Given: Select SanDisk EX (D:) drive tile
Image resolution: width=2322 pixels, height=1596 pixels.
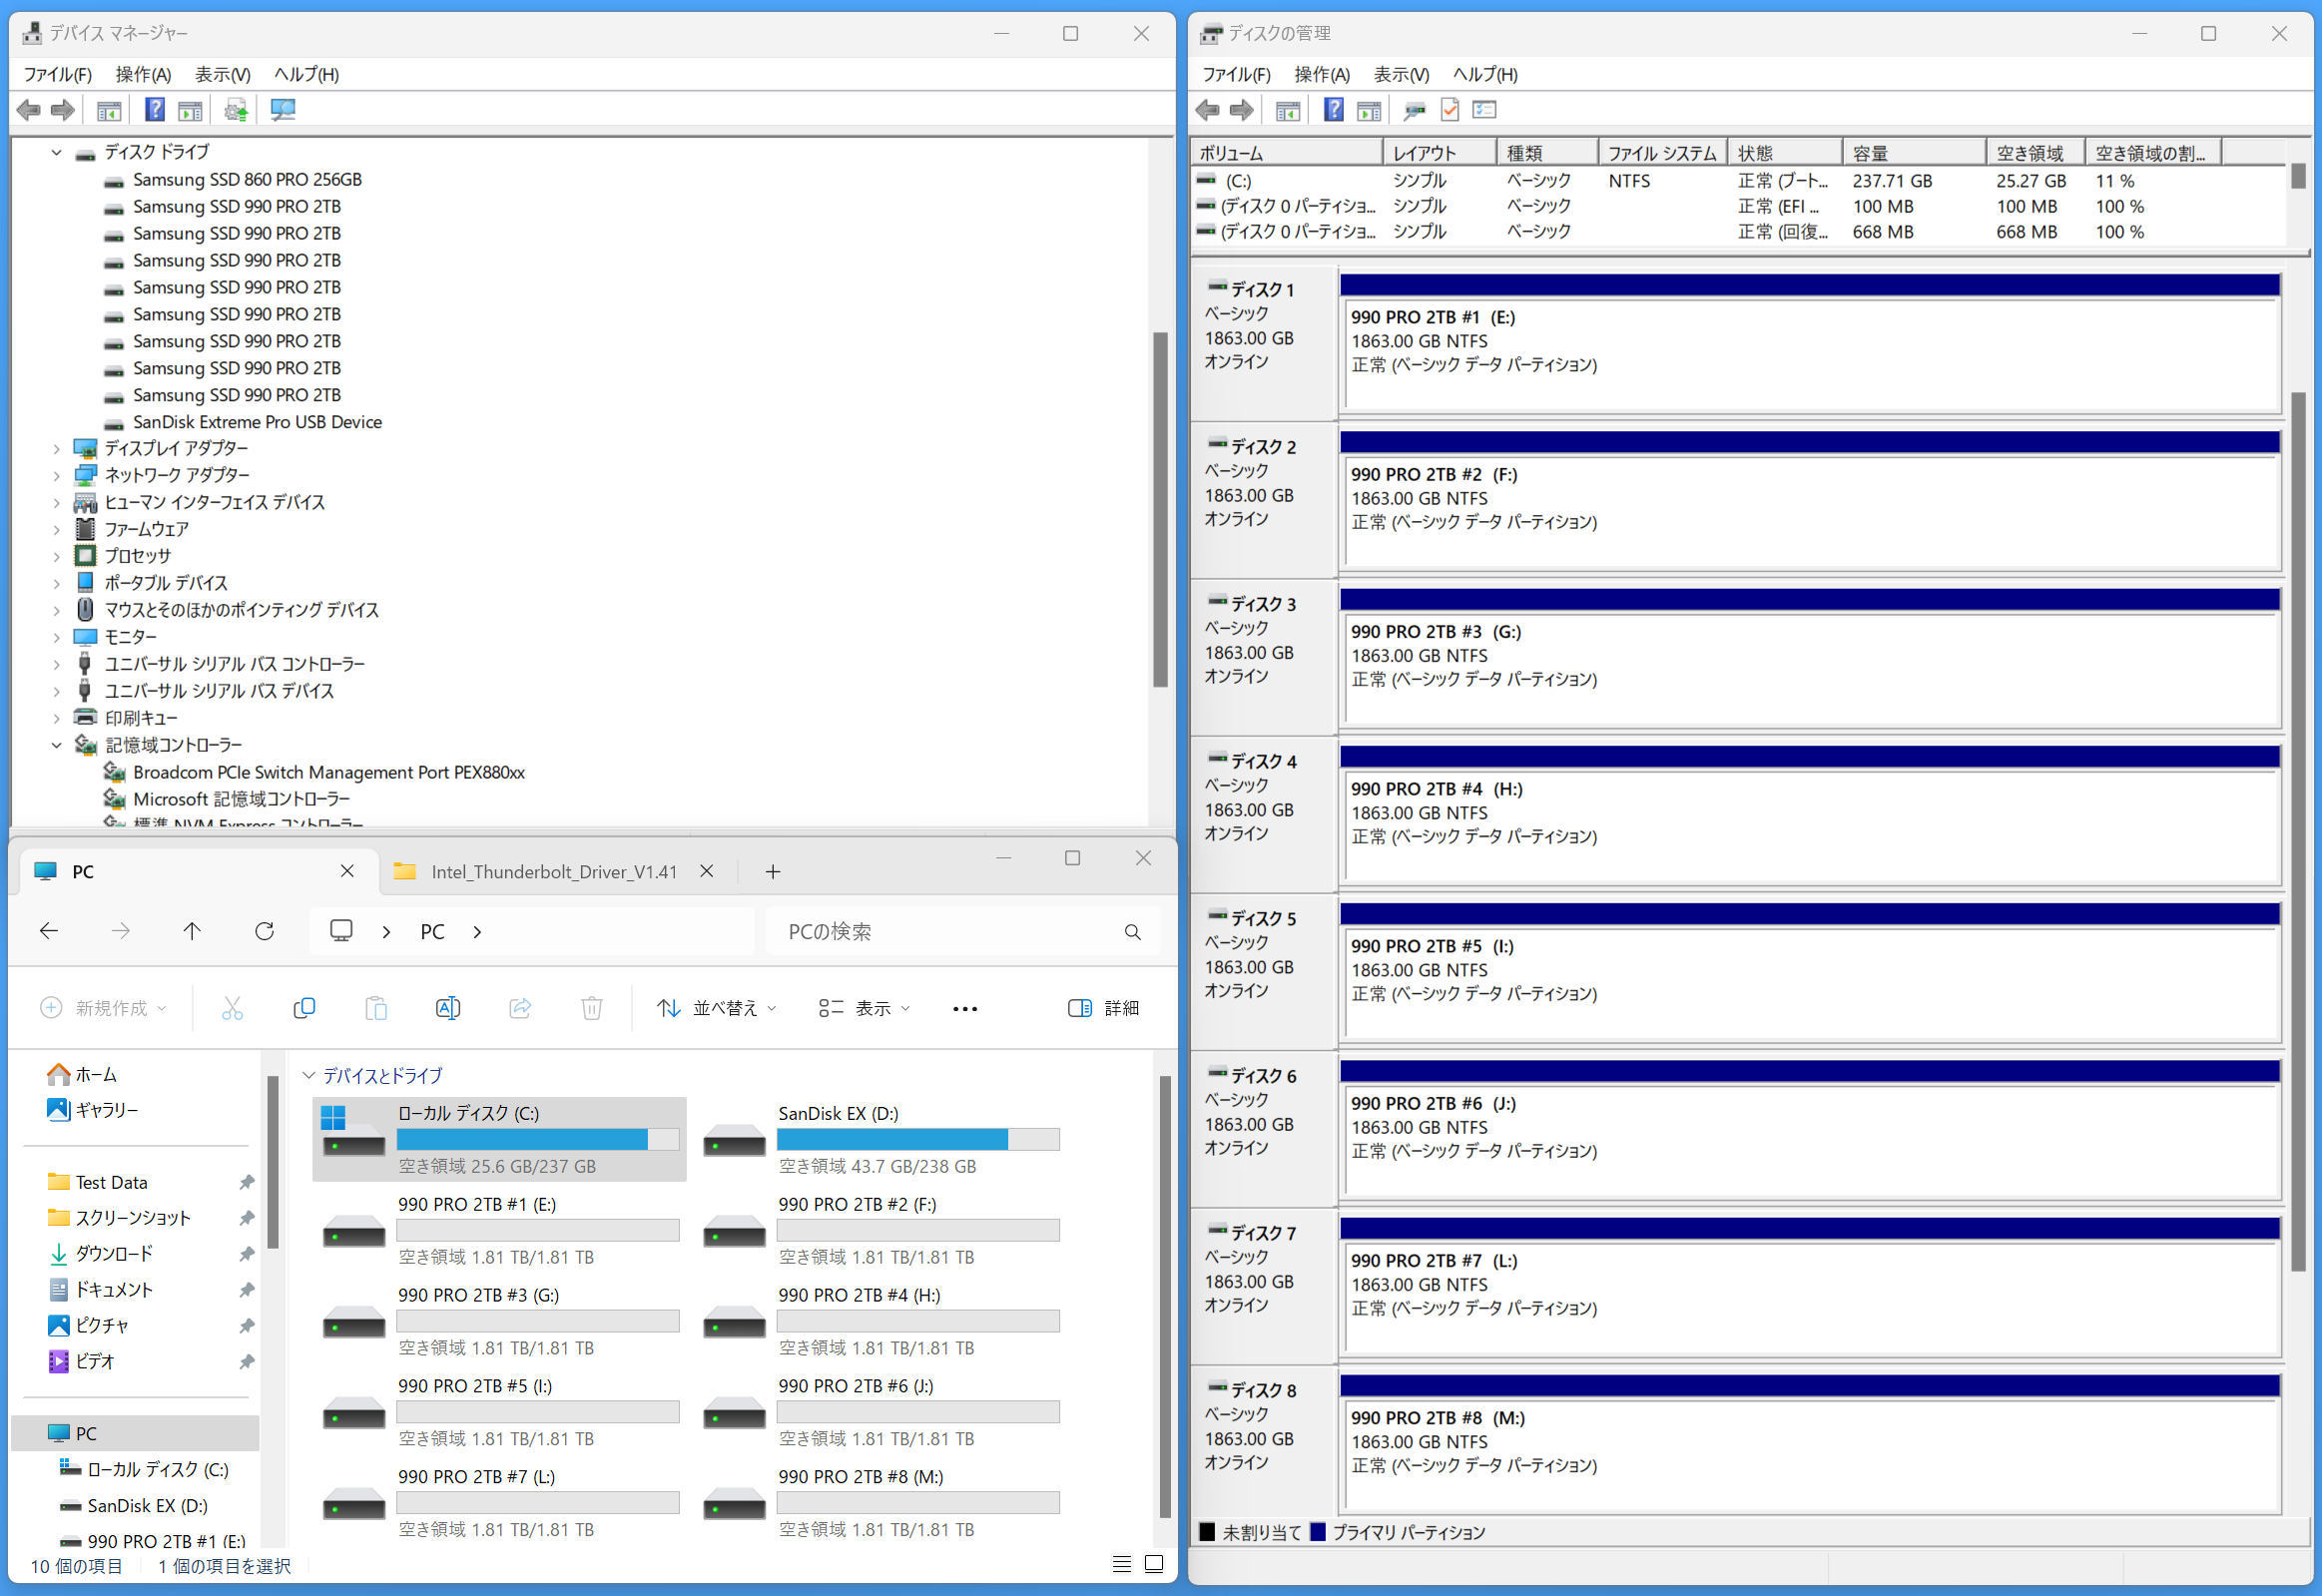Looking at the screenshot, I should [881, 1139].
